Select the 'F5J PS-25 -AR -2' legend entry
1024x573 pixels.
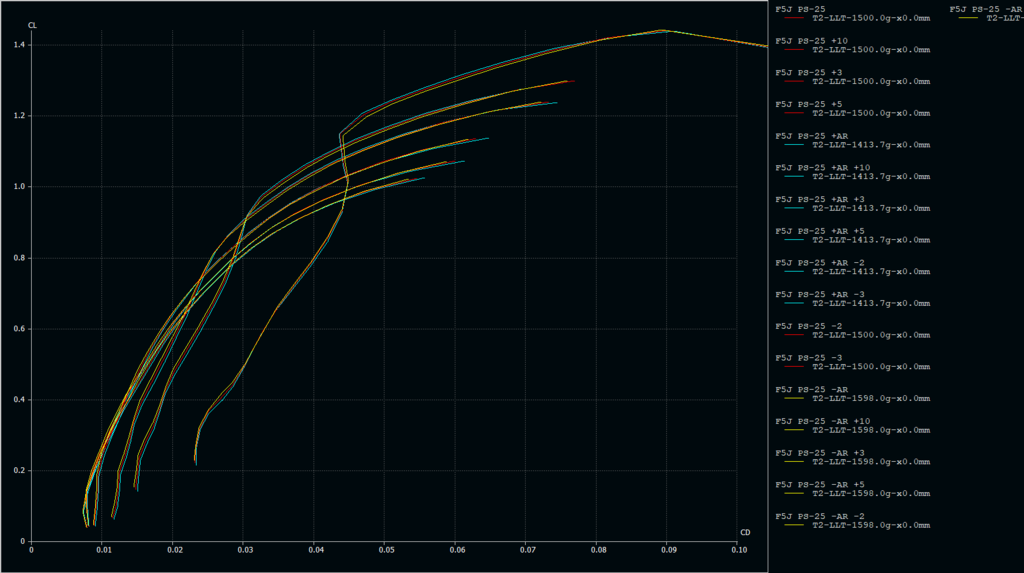click(x=819, y=516)
